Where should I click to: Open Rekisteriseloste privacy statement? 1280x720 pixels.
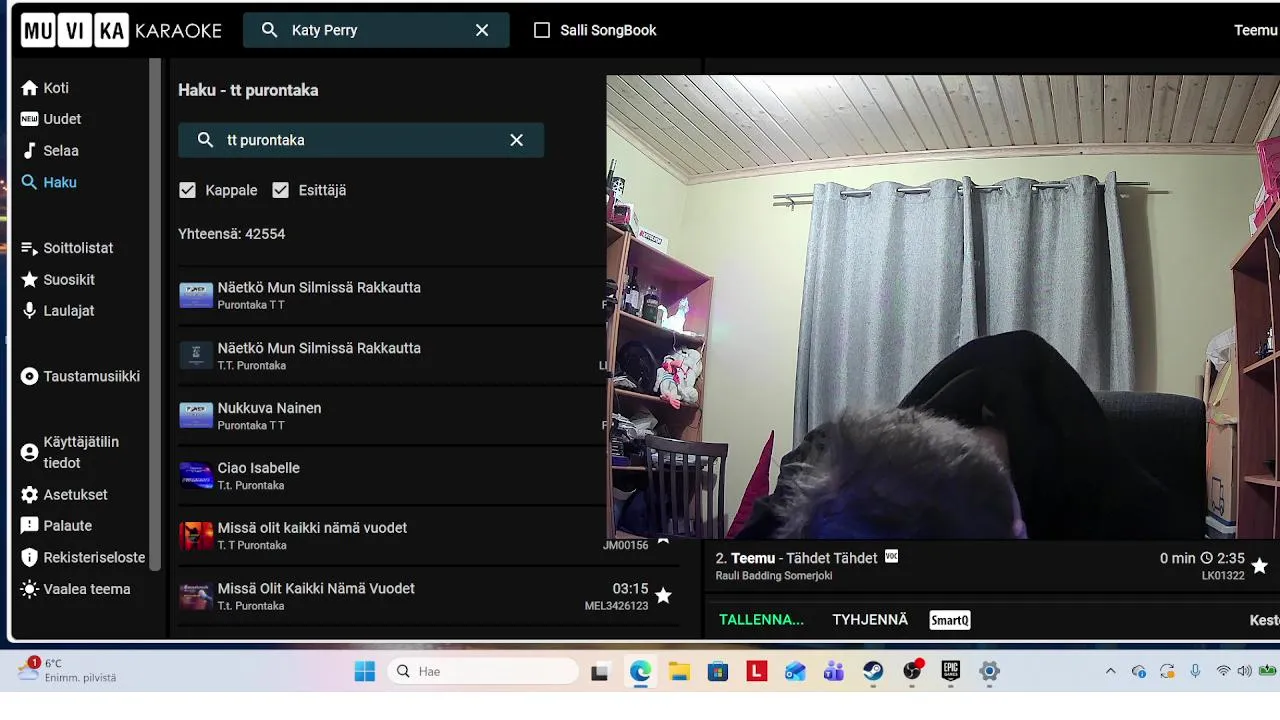83,558
